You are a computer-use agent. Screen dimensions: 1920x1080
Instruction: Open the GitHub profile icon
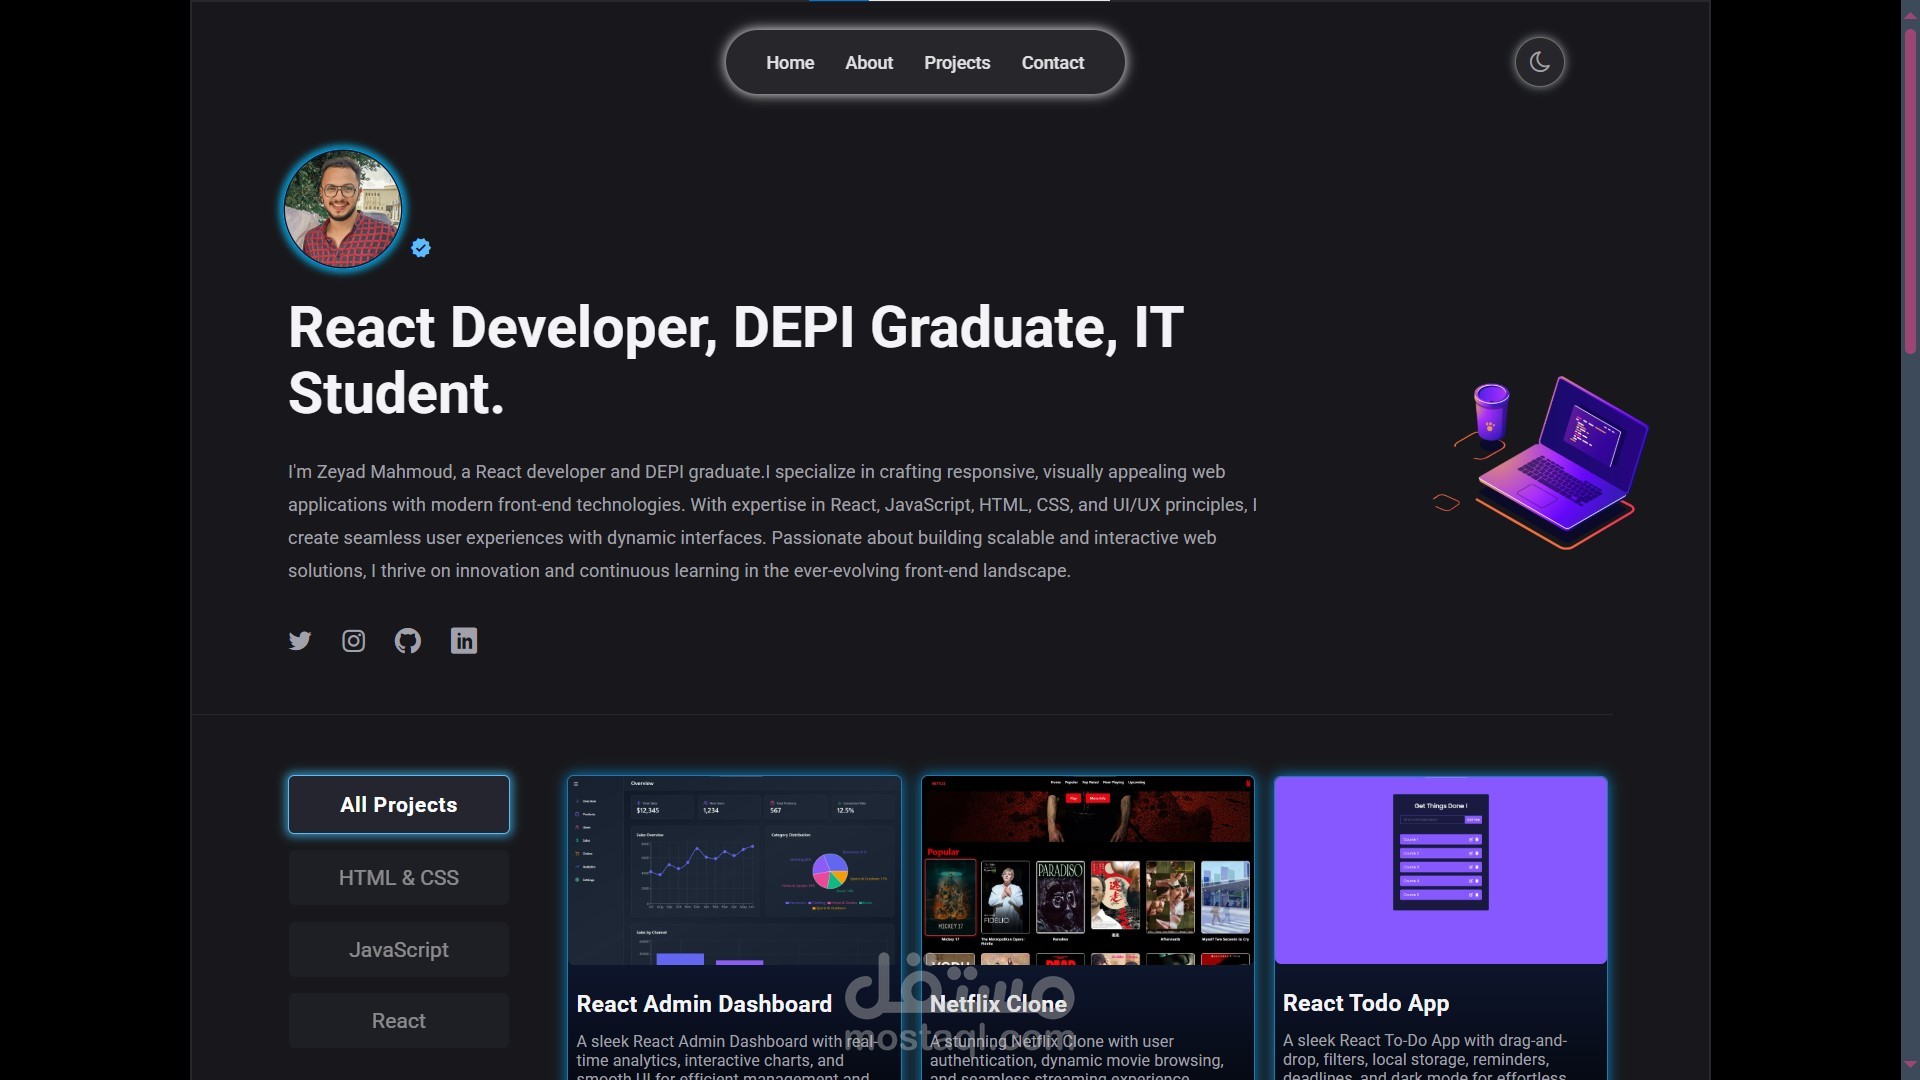(x=408, y=641)
